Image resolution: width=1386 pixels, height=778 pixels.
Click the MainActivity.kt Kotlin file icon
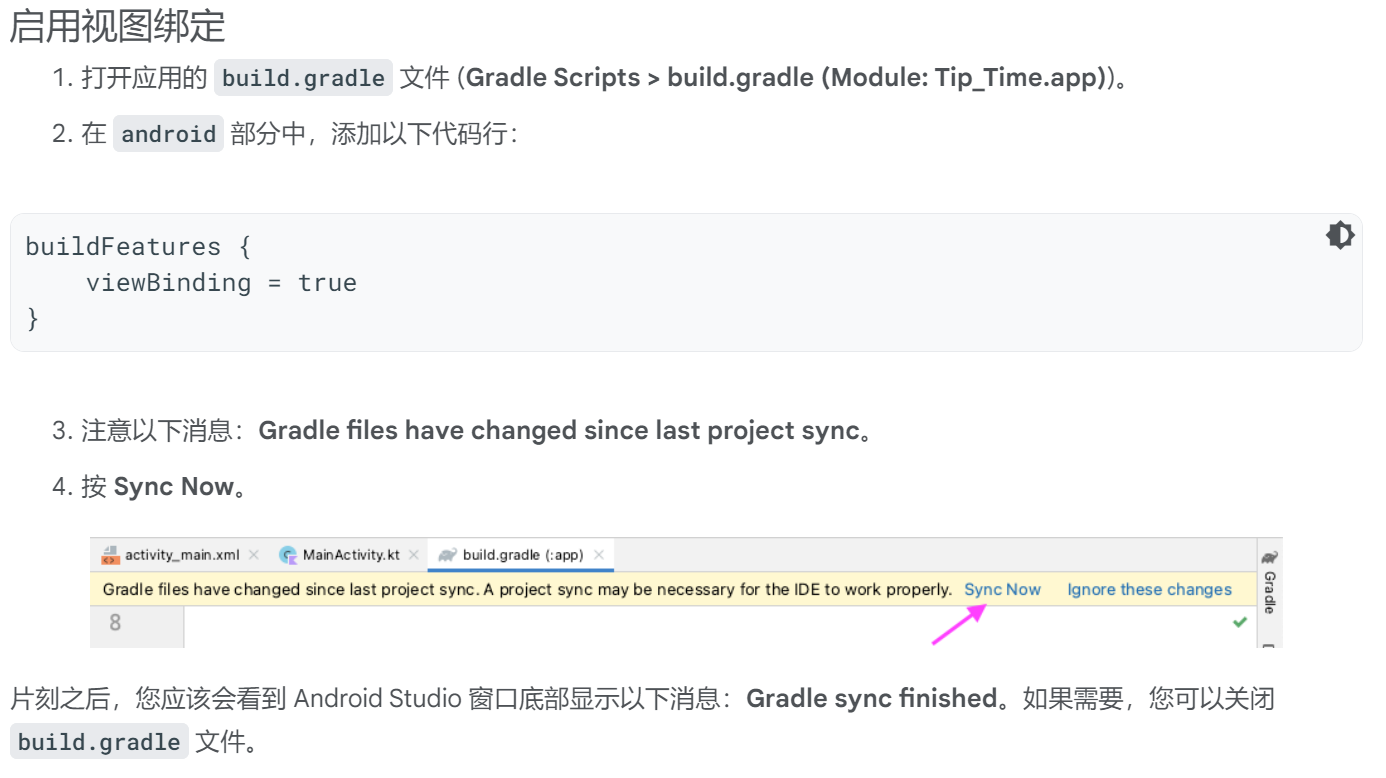pyautogui.click(x=288, y=555)
